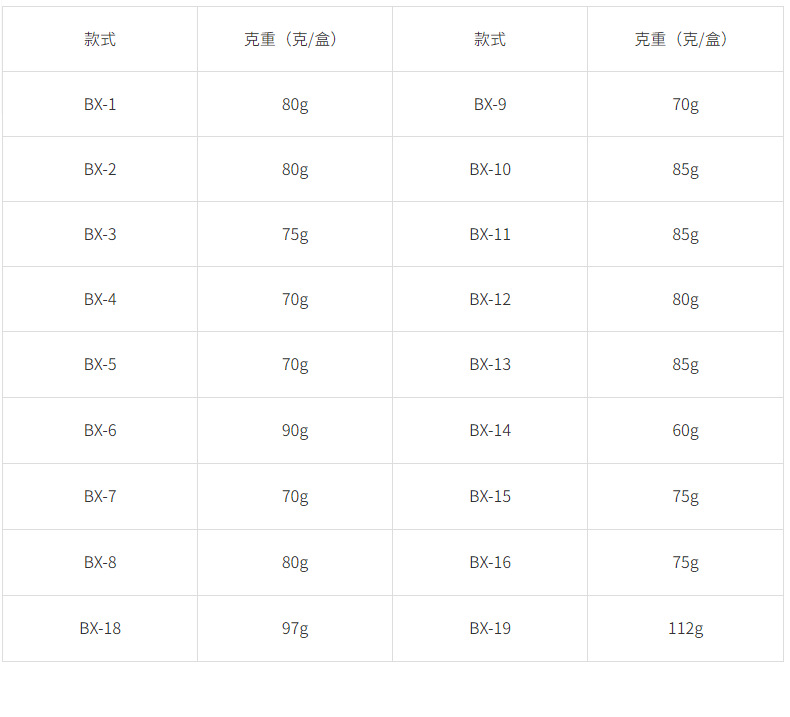Image resolution: width=790 pixels, height=717 pixels.
Task: Click the BX-18 style label
Action: click(x=100, y=628)
